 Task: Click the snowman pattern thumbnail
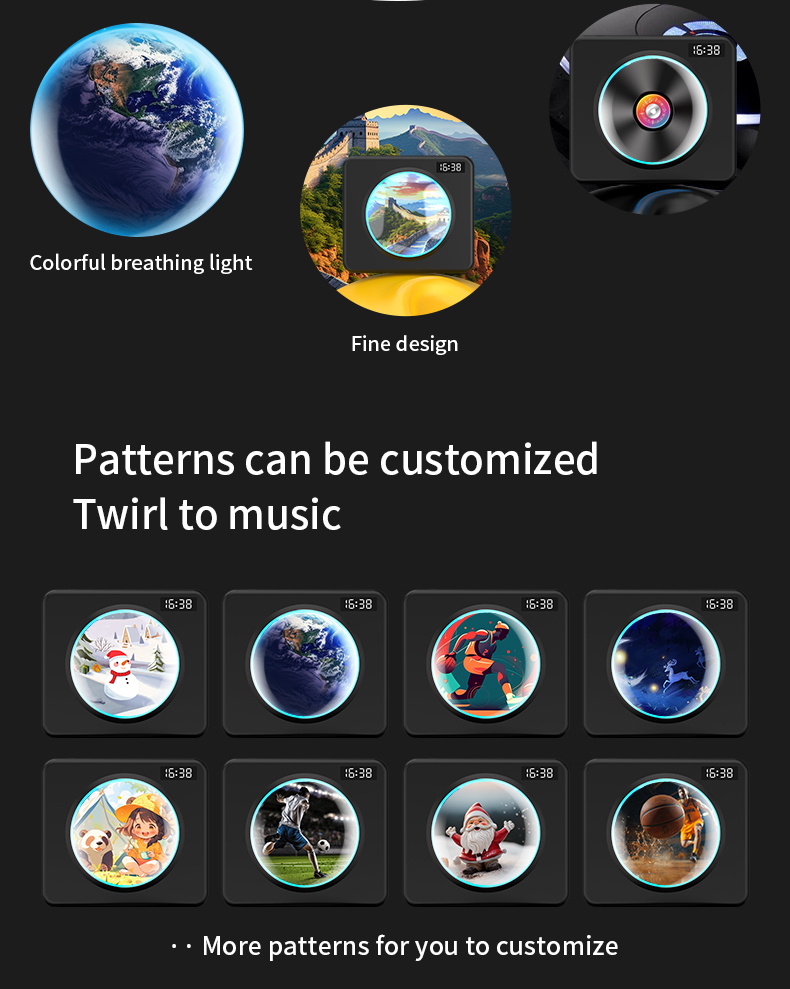point(125,663)
